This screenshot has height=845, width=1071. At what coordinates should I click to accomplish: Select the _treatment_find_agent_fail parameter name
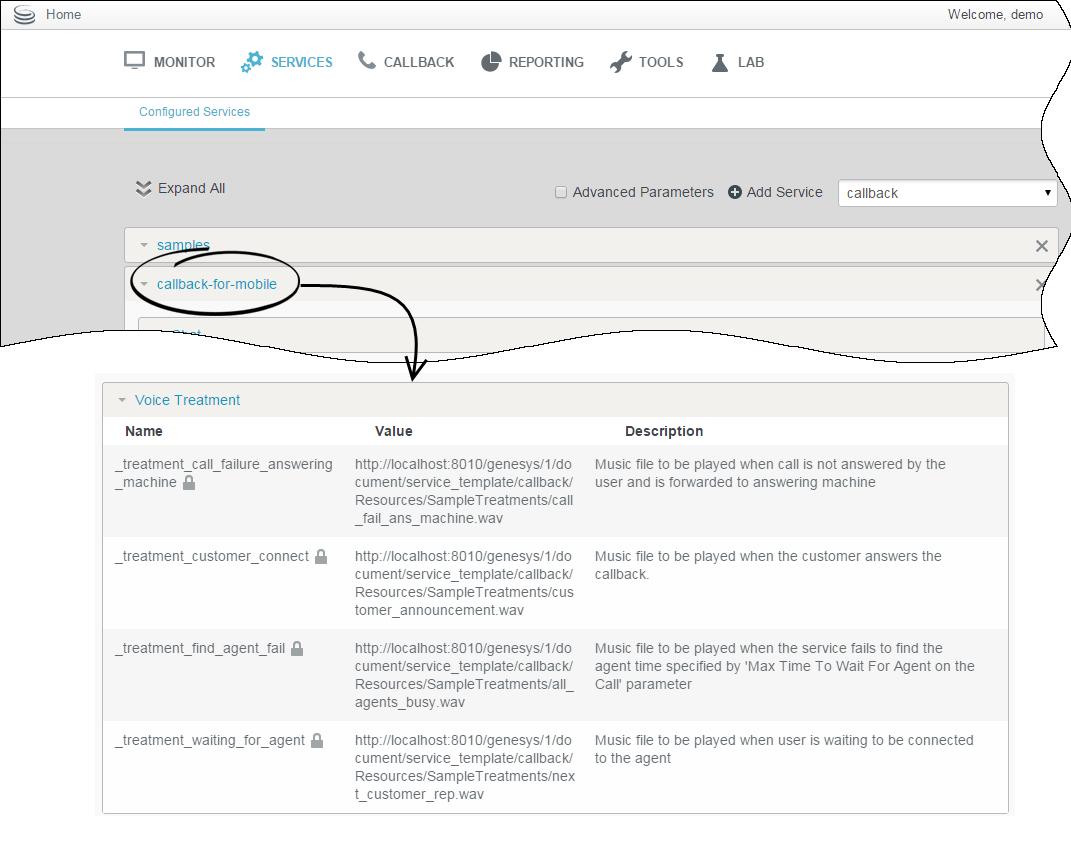tap(200, 649)
